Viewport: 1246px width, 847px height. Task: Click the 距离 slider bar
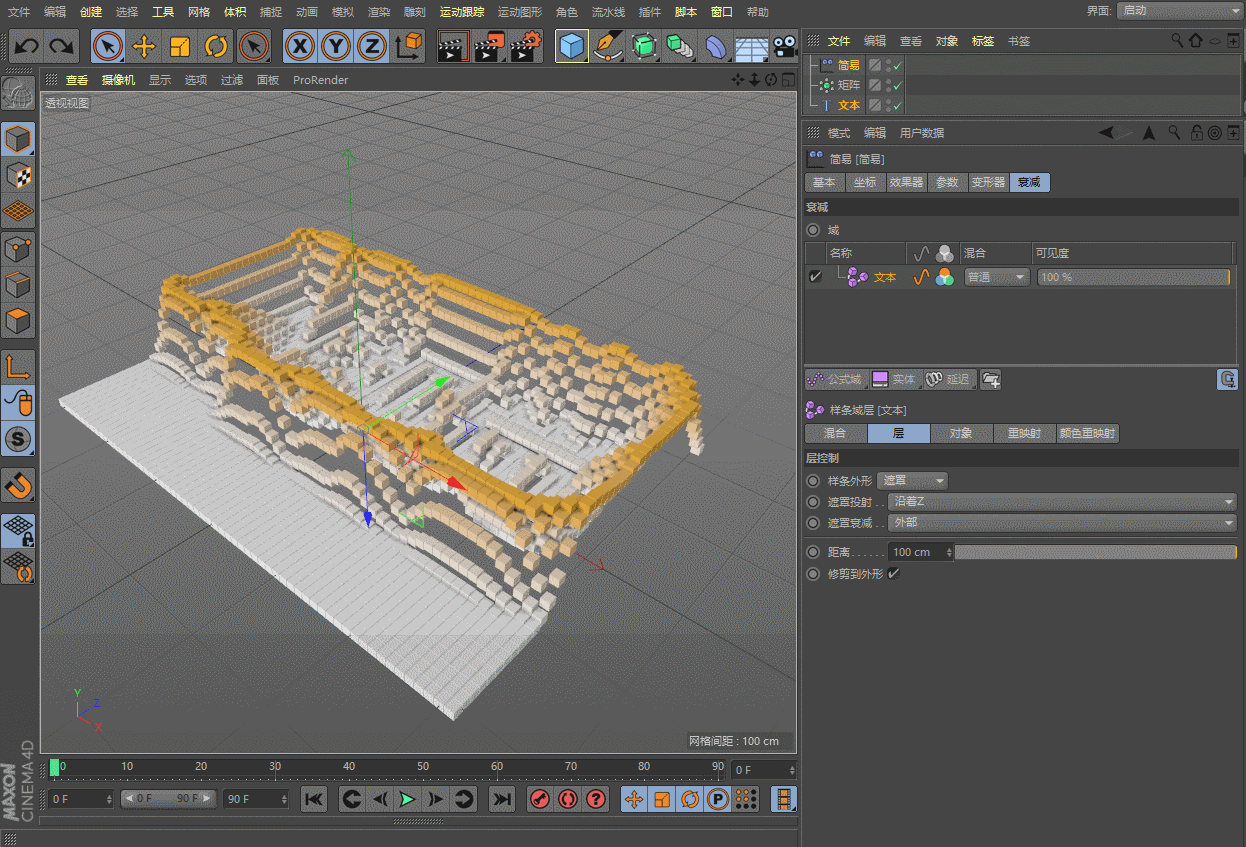(1095, 552)
